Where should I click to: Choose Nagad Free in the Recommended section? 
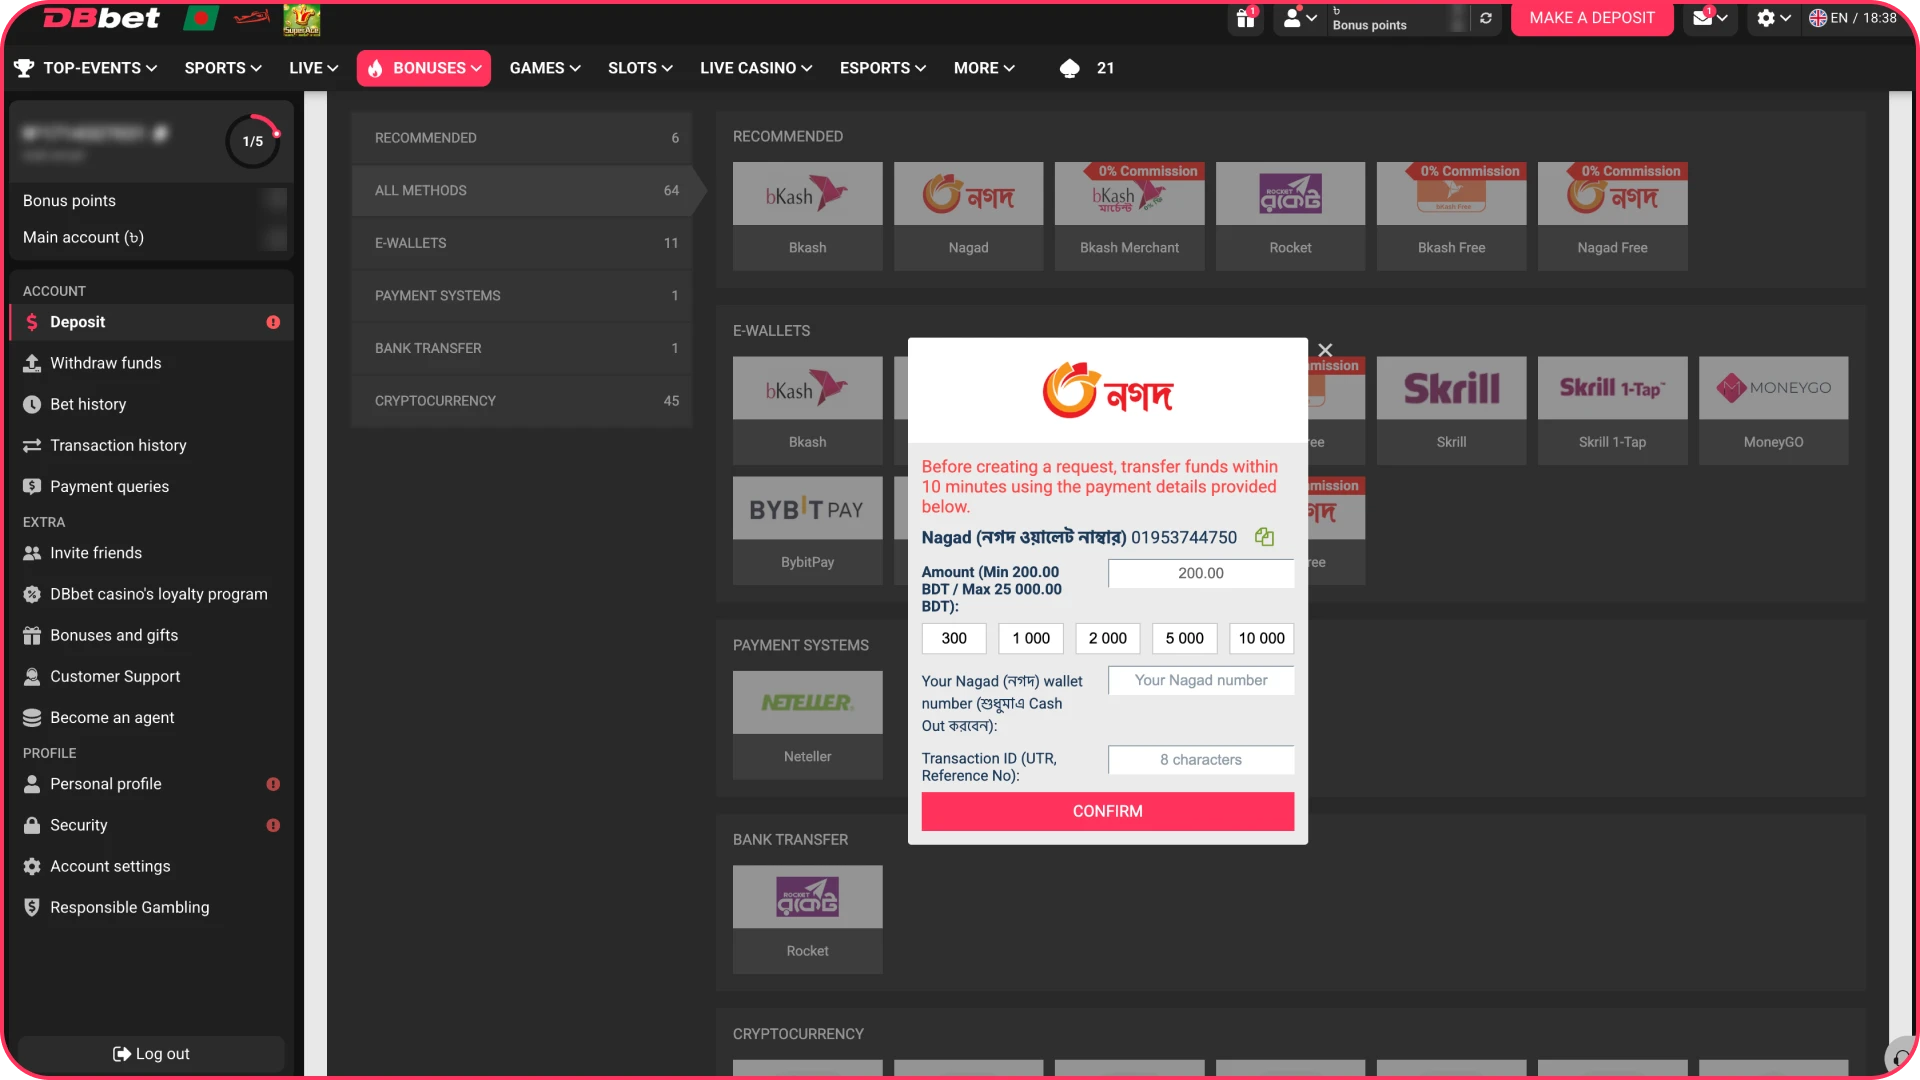1612,216
